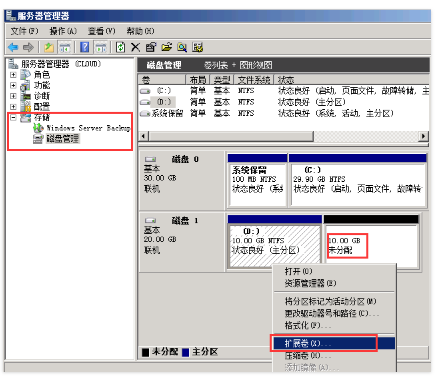Sort by the 卷 column header

[x=162, y=80]
